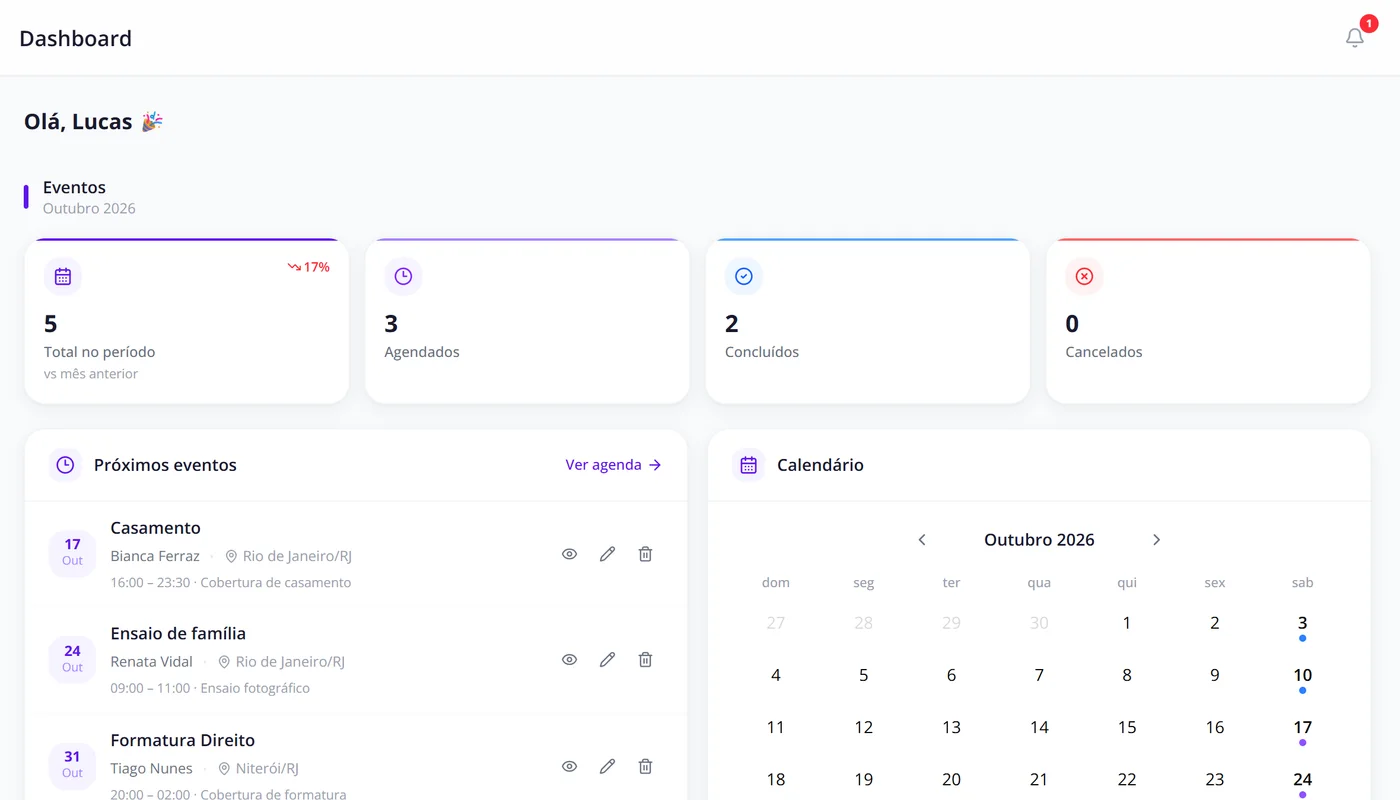
Task: Click the Cancelados label
Action: pos(1104,352)
